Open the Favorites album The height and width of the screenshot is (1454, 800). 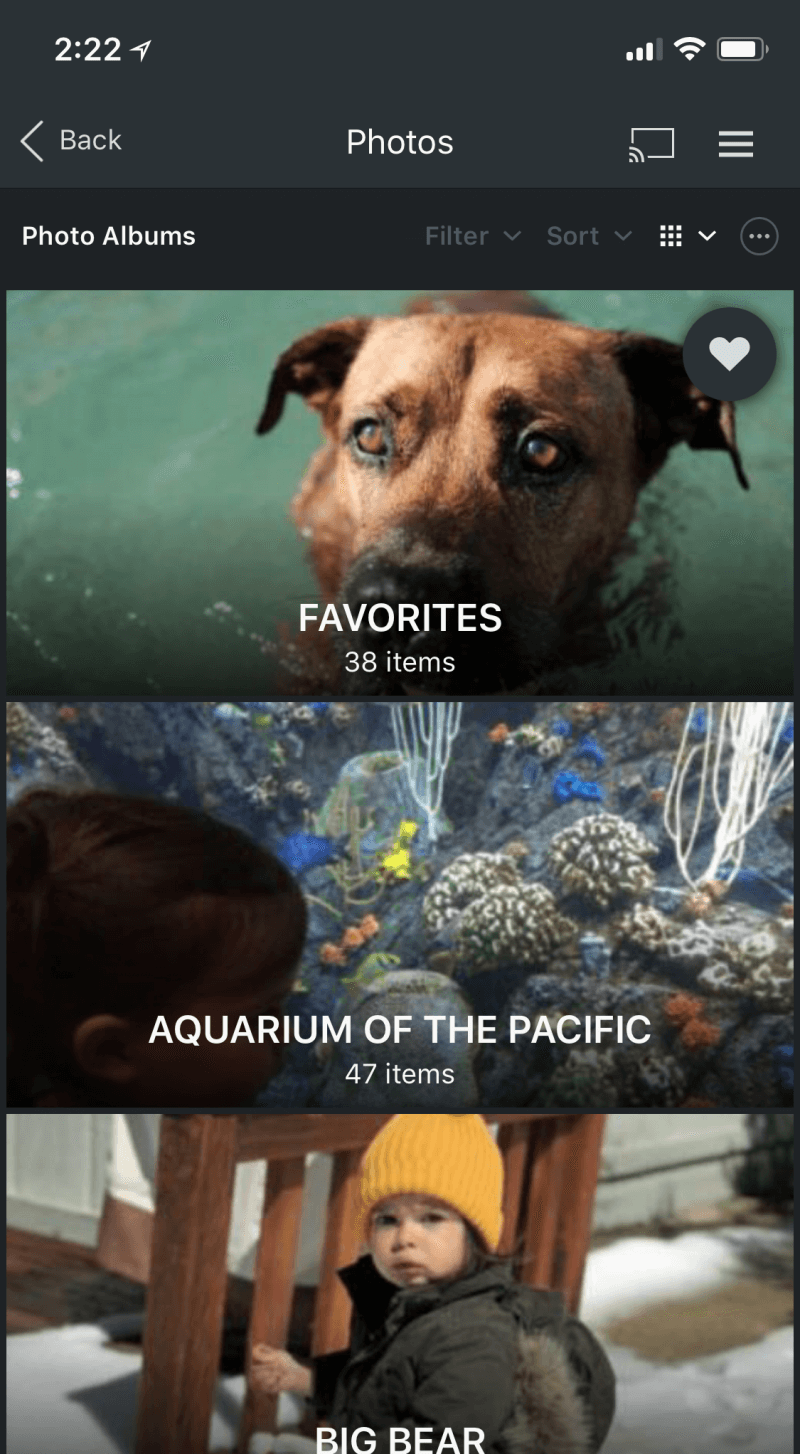tap(400, 493)
